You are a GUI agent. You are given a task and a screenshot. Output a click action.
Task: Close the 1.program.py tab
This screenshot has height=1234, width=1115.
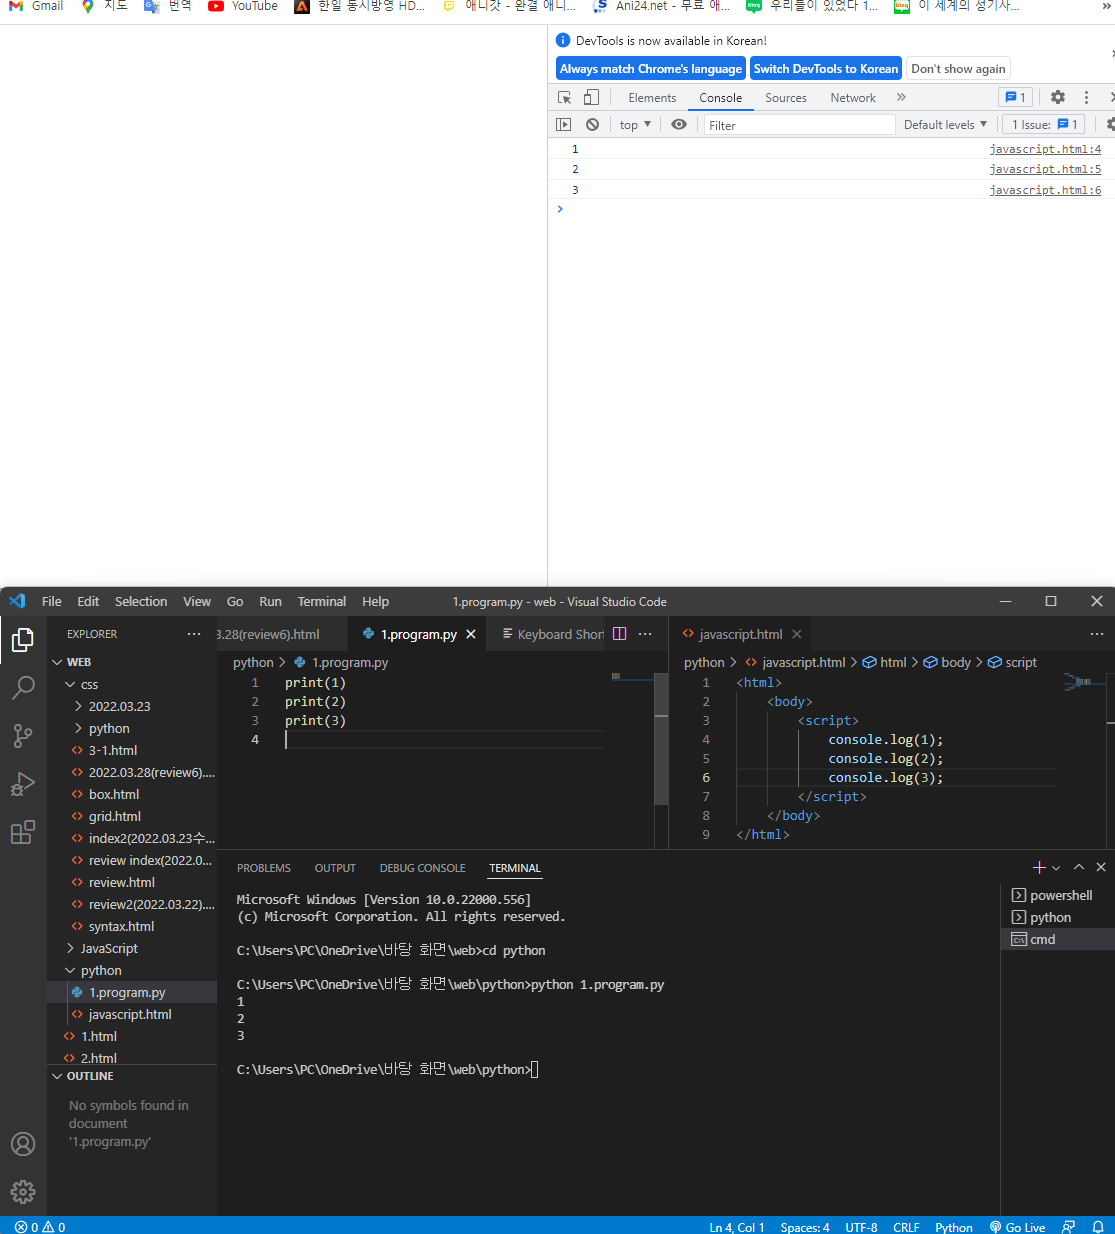(x=471, y=634)
